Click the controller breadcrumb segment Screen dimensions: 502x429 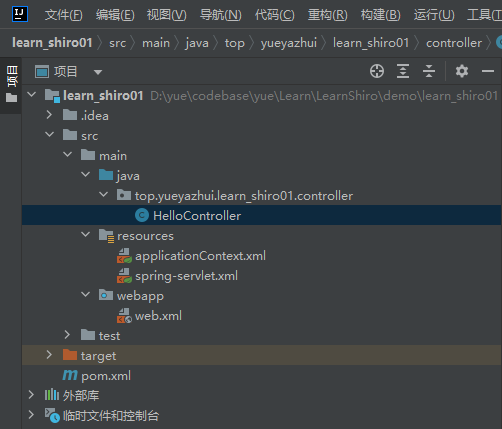pyautogui.click(x=454, y=43)
